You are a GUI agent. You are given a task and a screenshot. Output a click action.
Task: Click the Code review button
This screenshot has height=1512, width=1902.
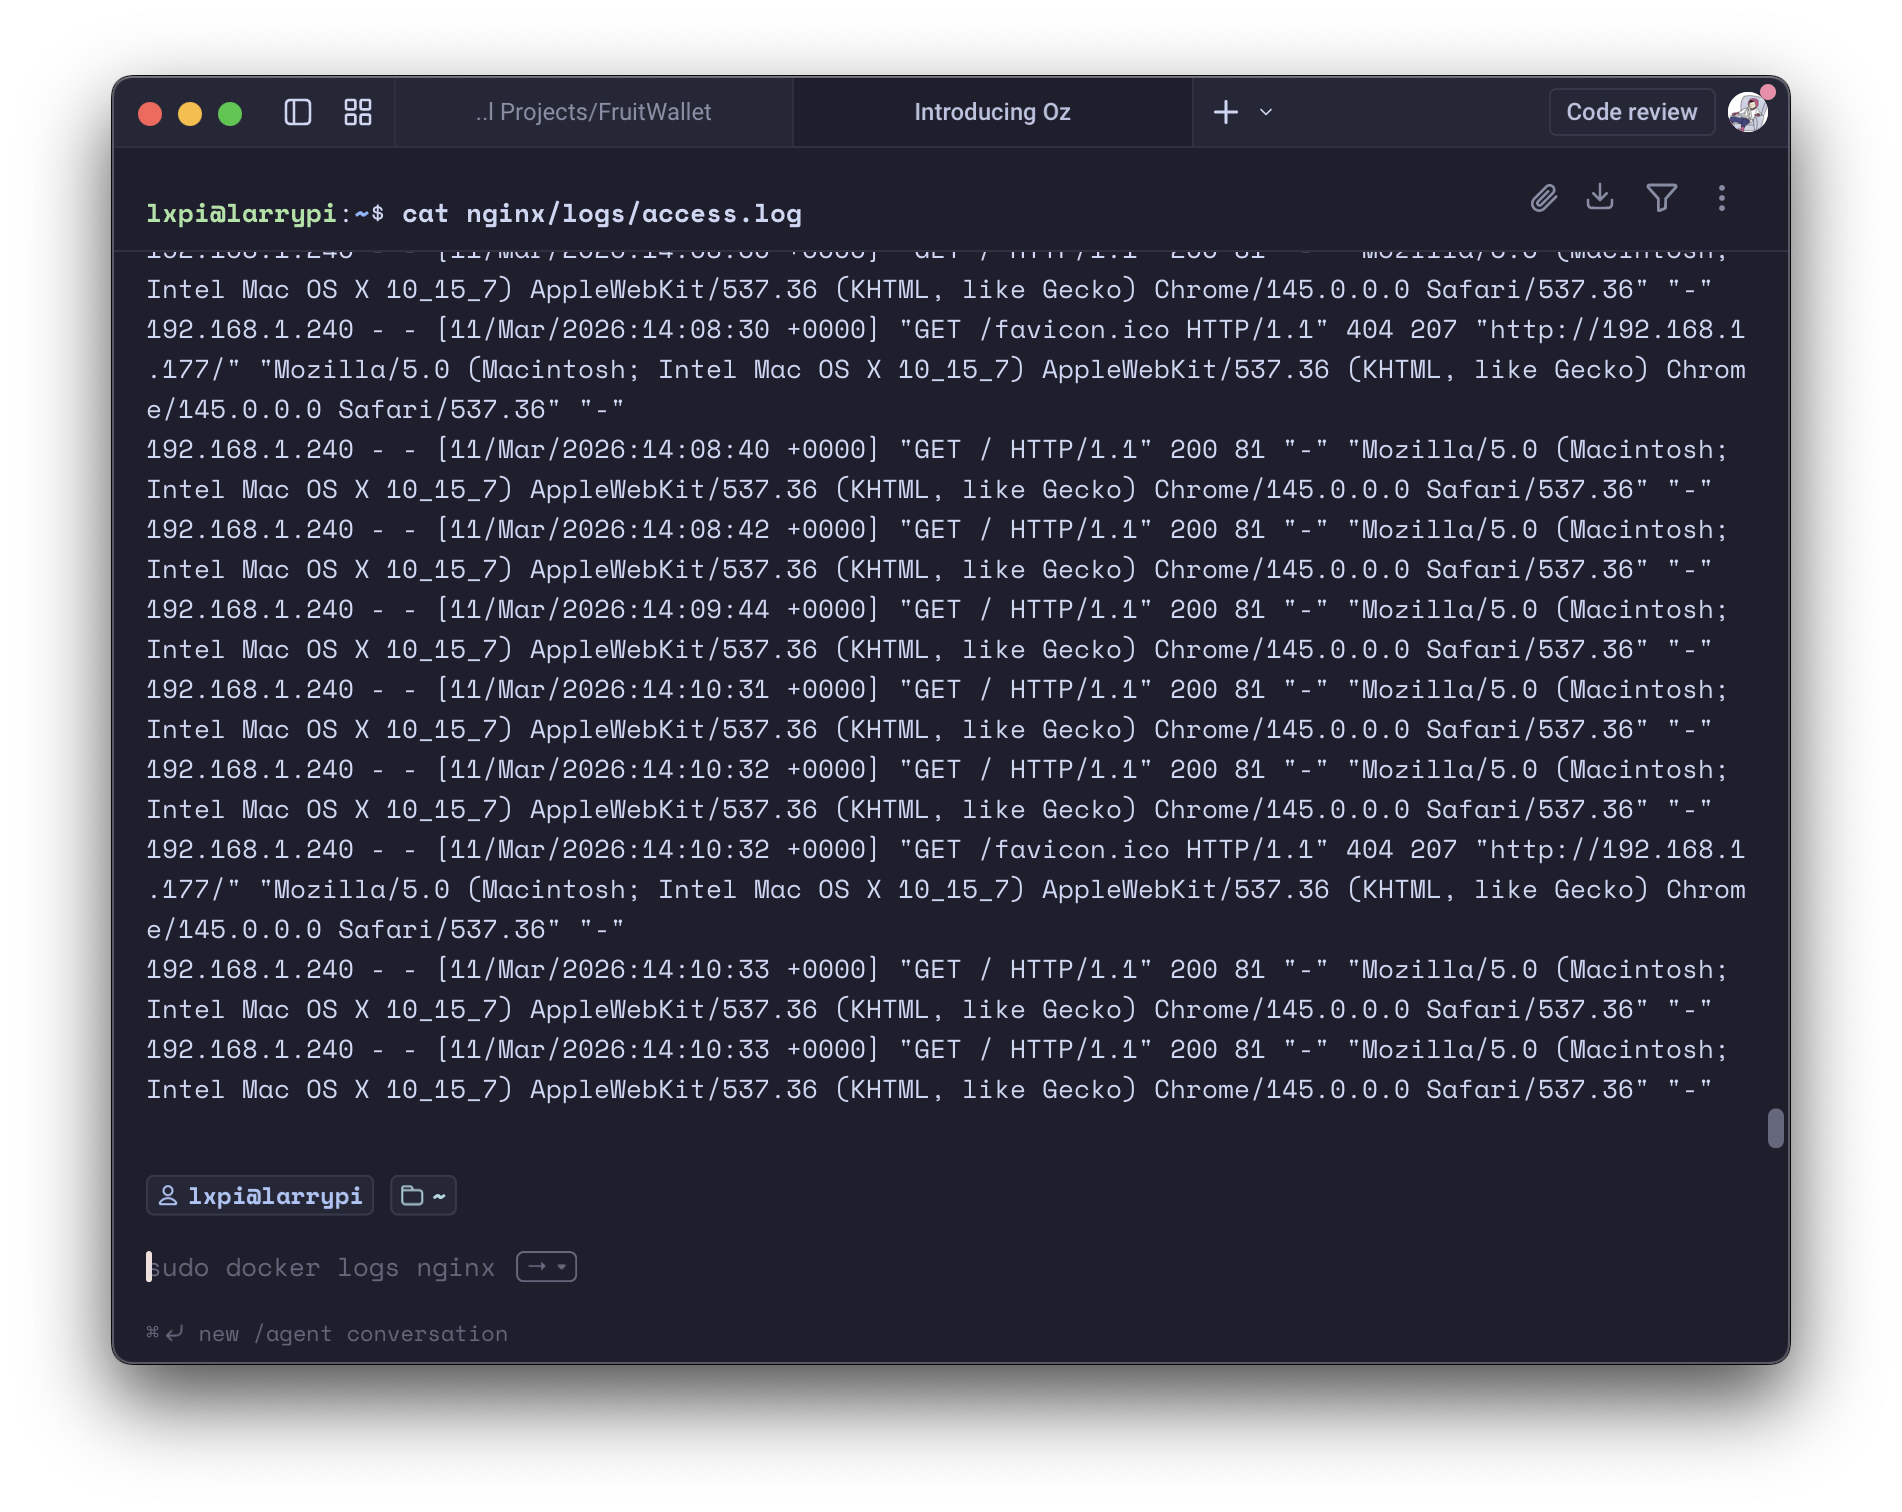(1631, 111)
